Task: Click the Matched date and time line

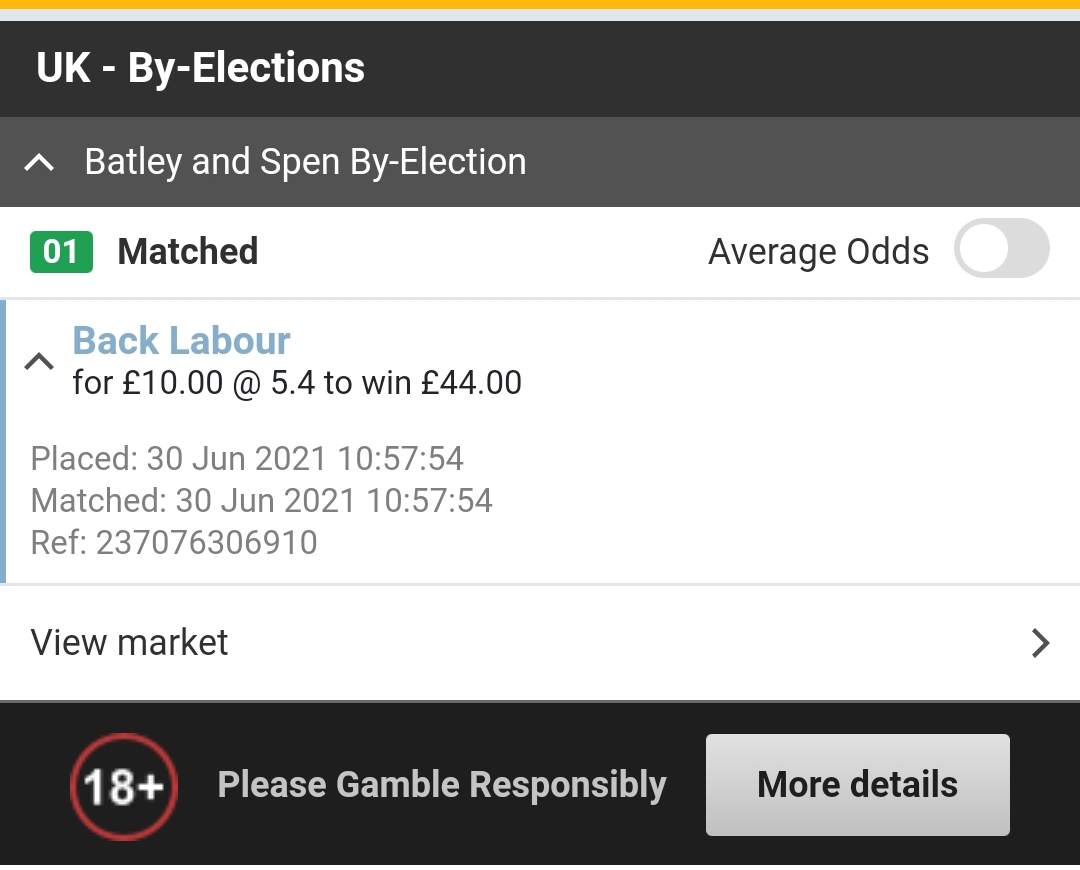Action: click(261, 500)
